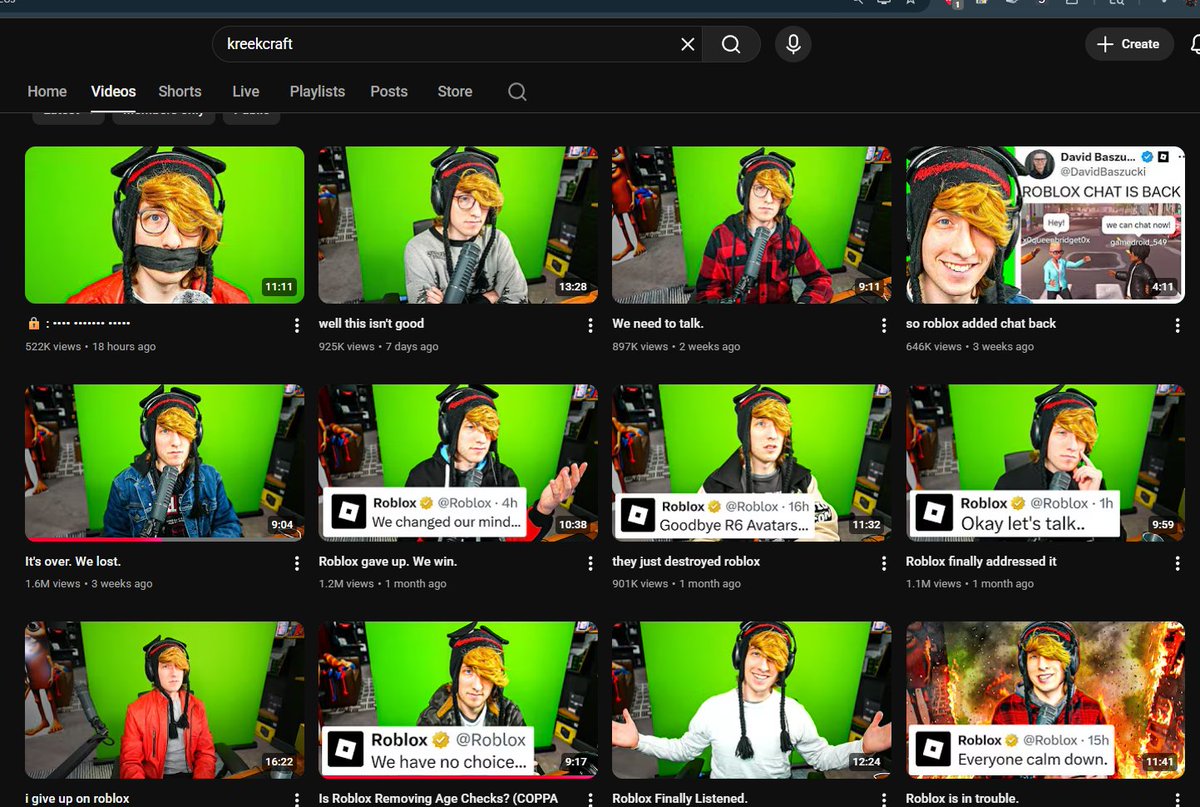Click '522K views • 18 hours ago' text
1200x807 pixels.
(x=90, y=347)
